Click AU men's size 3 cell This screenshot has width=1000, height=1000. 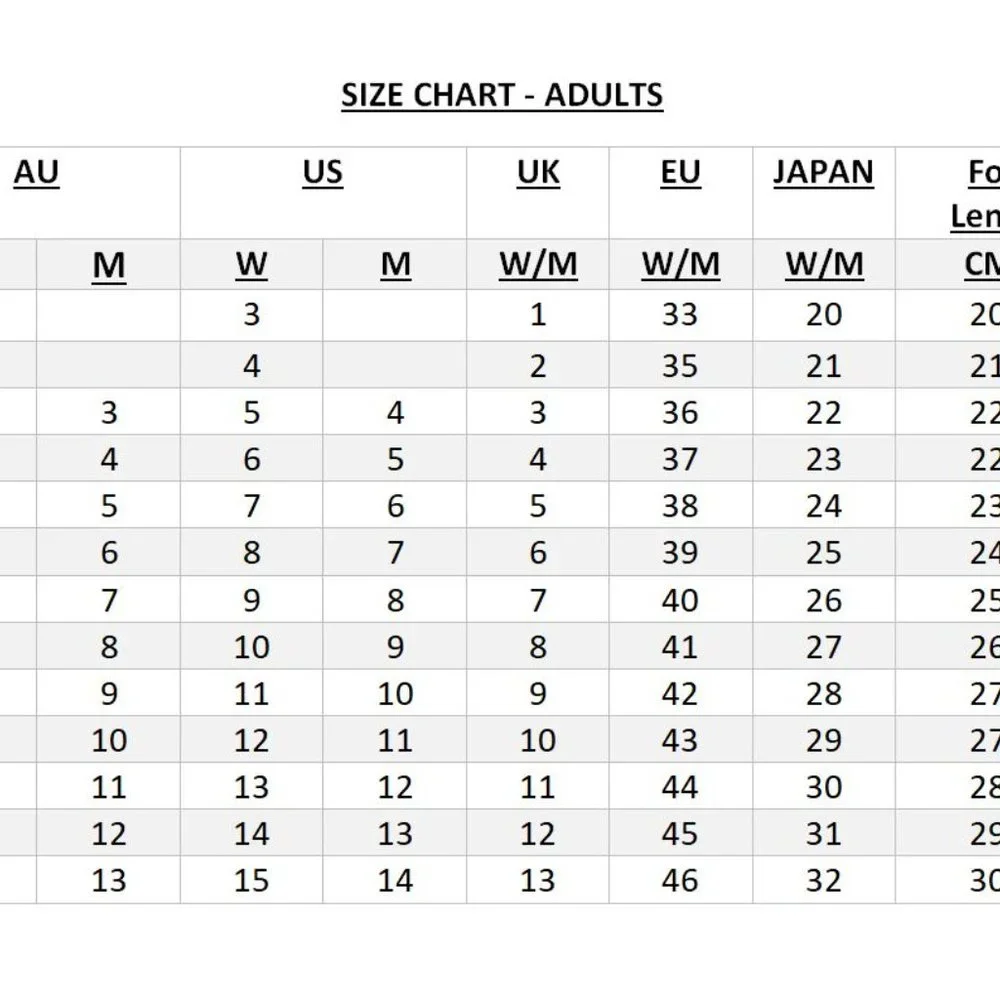click(x=108, y=412)
